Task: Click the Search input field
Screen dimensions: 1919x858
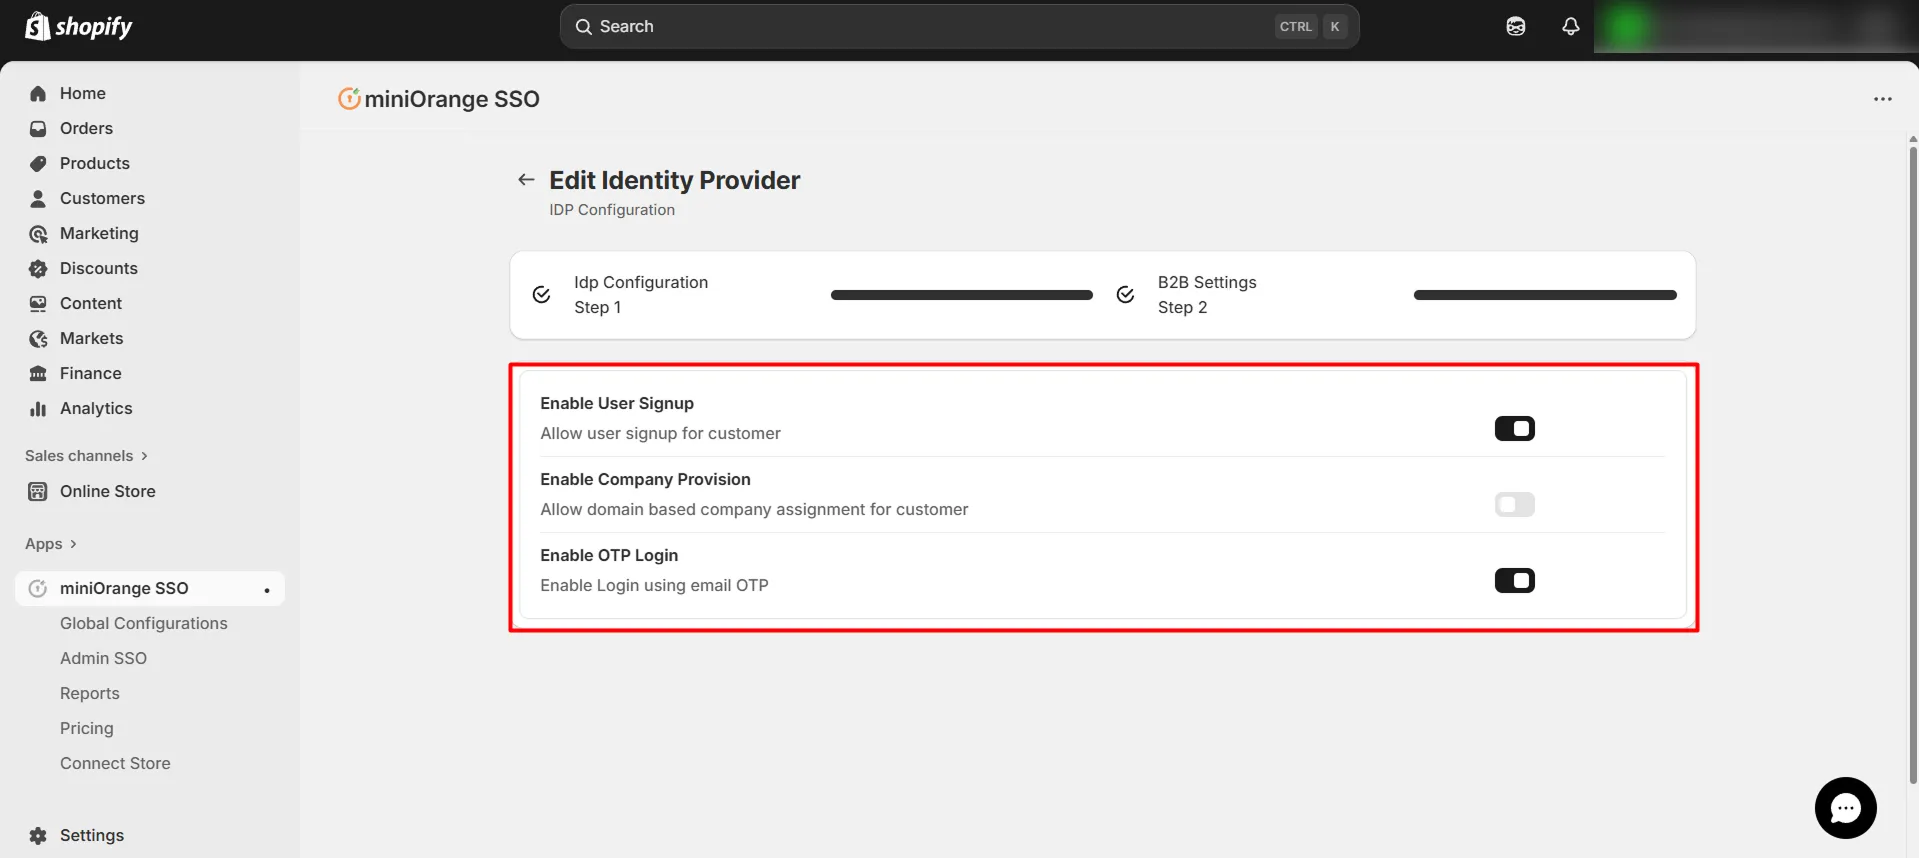Action: pyautogui.click(x=959, y=27)
